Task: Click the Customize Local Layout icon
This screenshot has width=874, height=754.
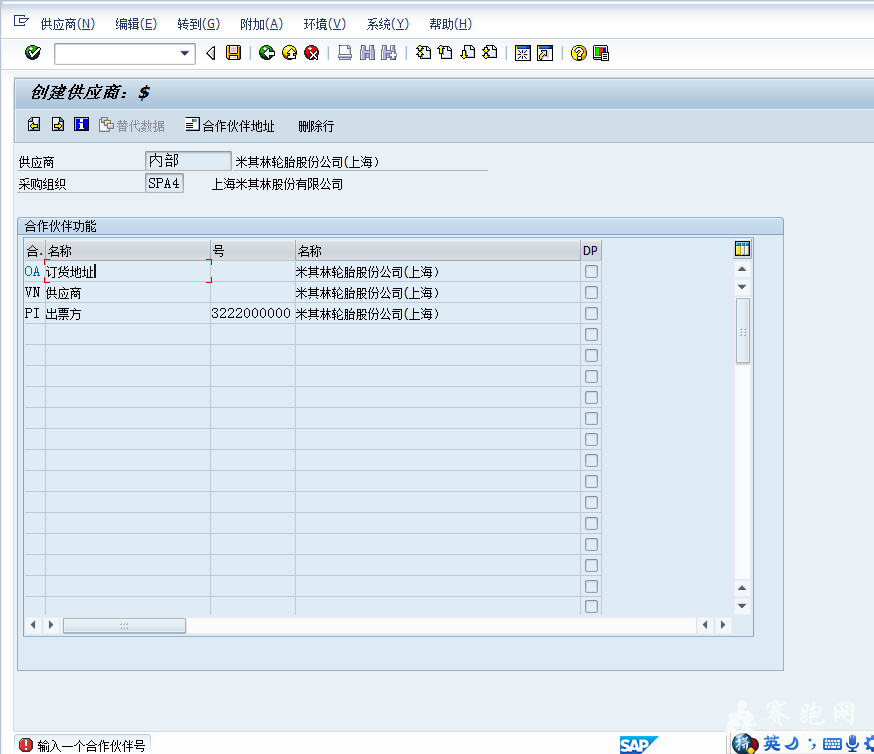Action: coord(601,53)
